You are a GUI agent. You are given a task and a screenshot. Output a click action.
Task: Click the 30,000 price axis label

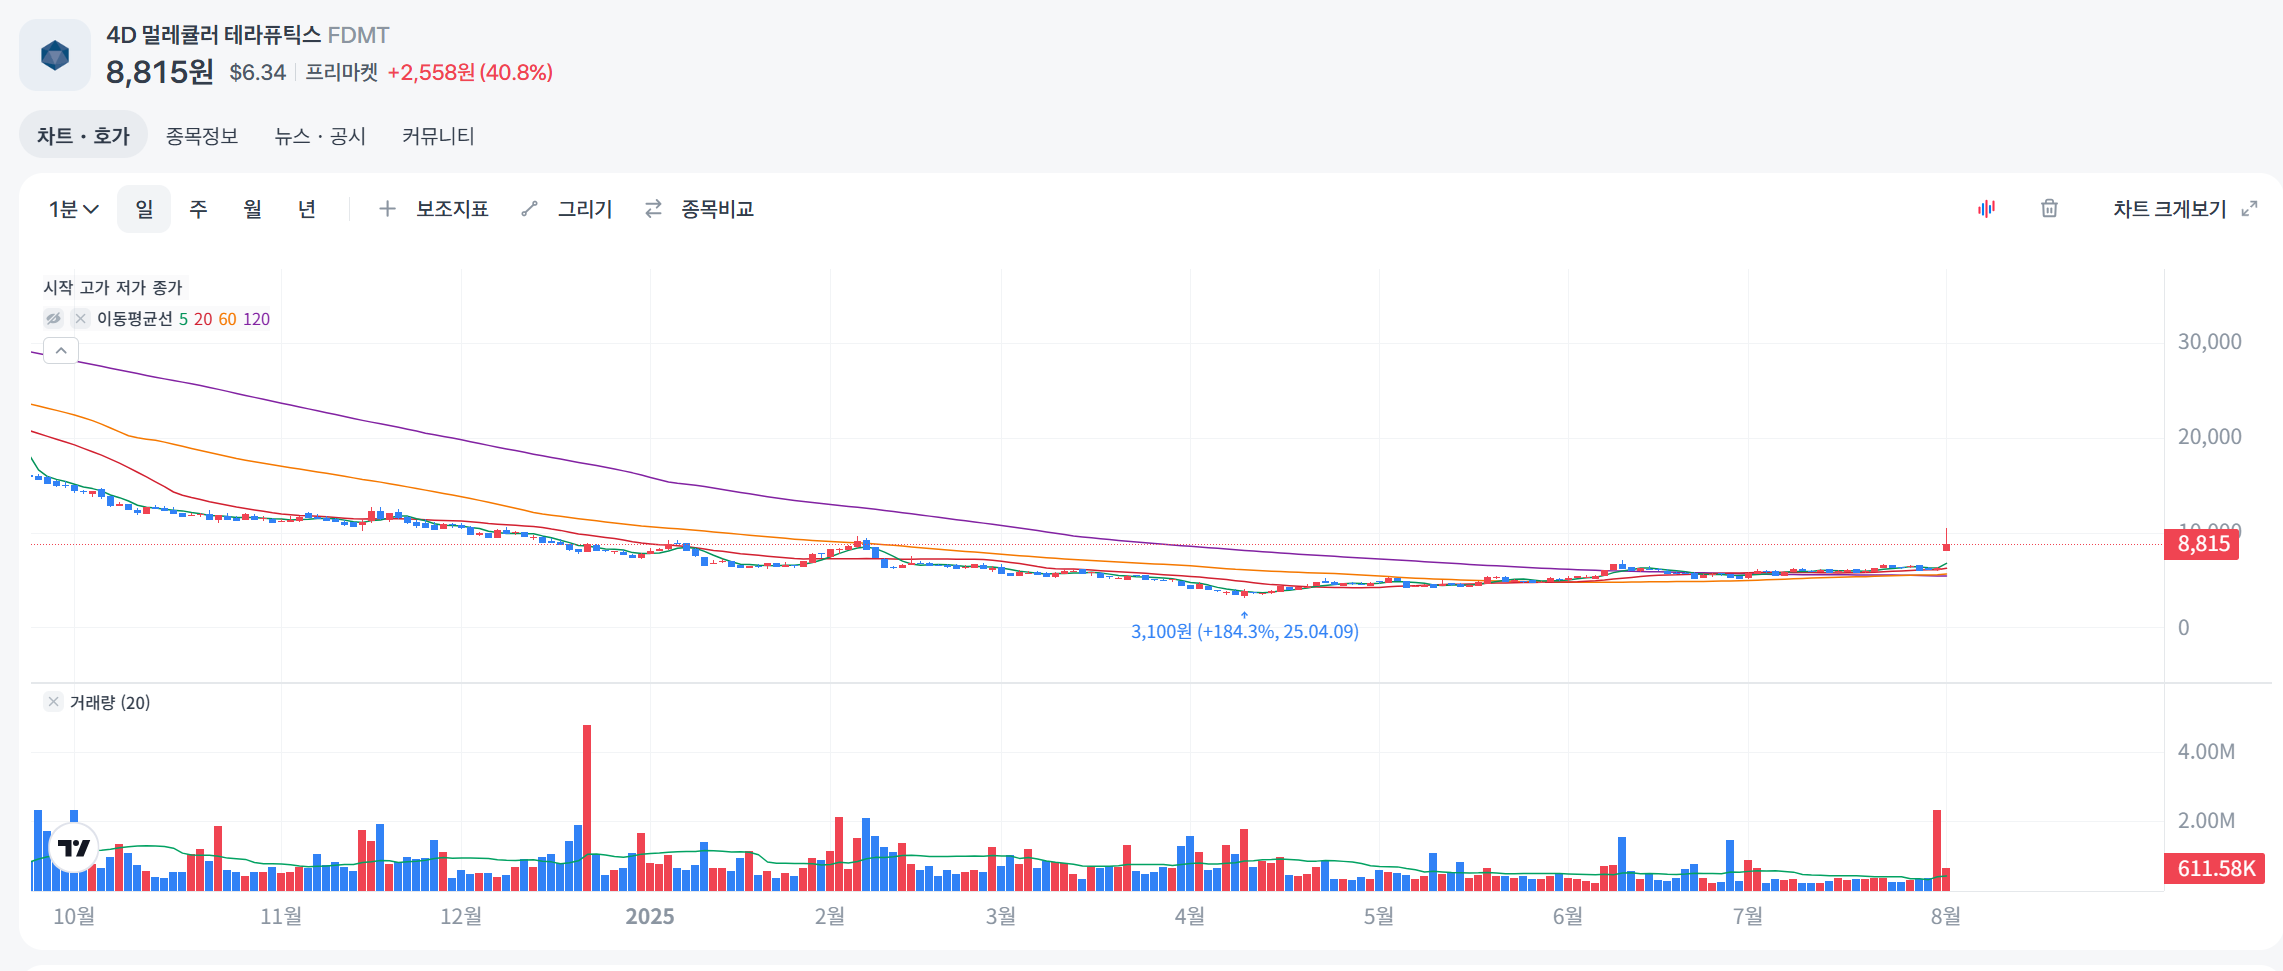(2210, 342)
